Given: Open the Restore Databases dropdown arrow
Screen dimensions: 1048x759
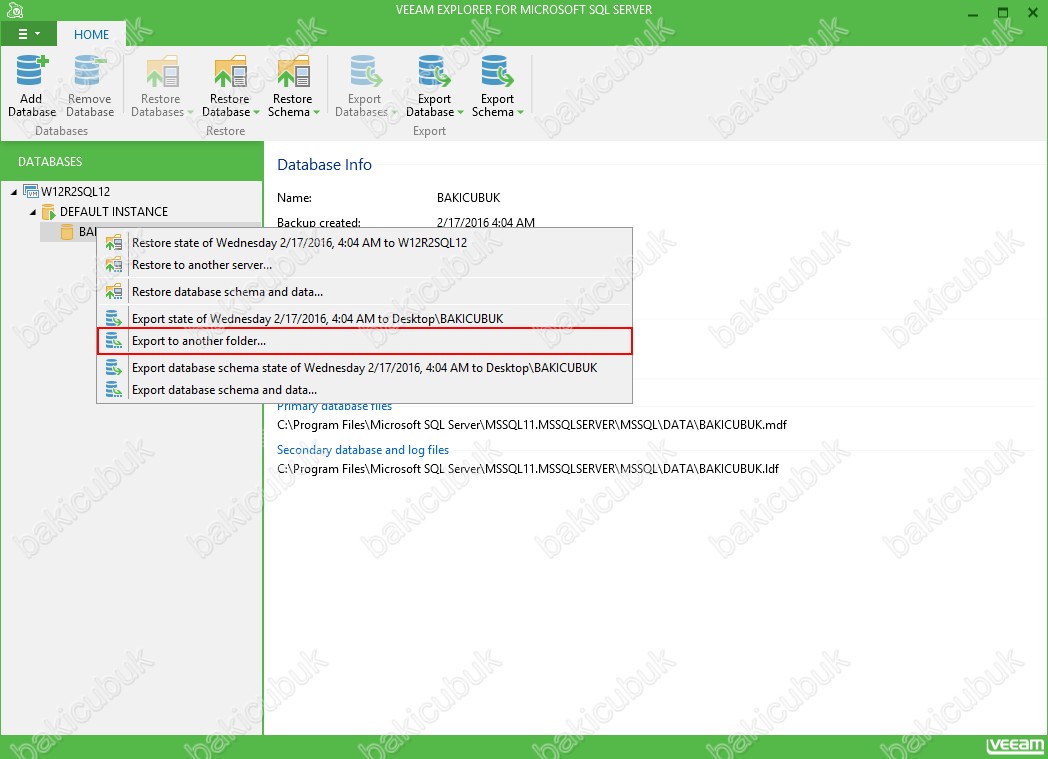Looking at the screenshot, I should (190, 112).
